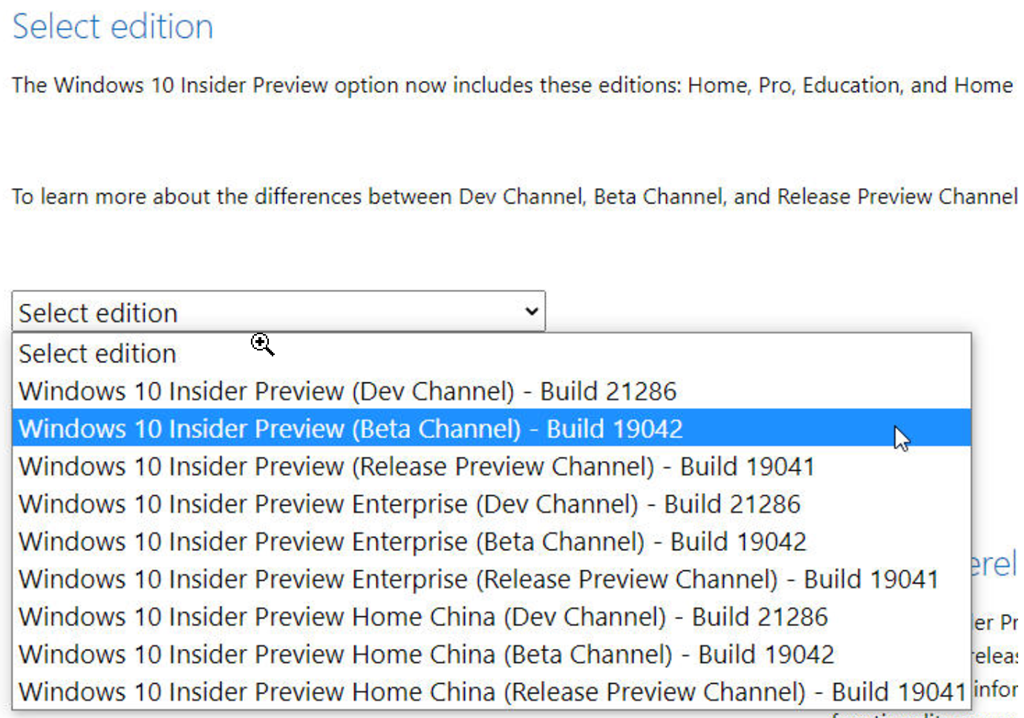Select Home China (Beta Channel) Build 19042
Screen dimensions: 1024x718
(x=426, y=655)
